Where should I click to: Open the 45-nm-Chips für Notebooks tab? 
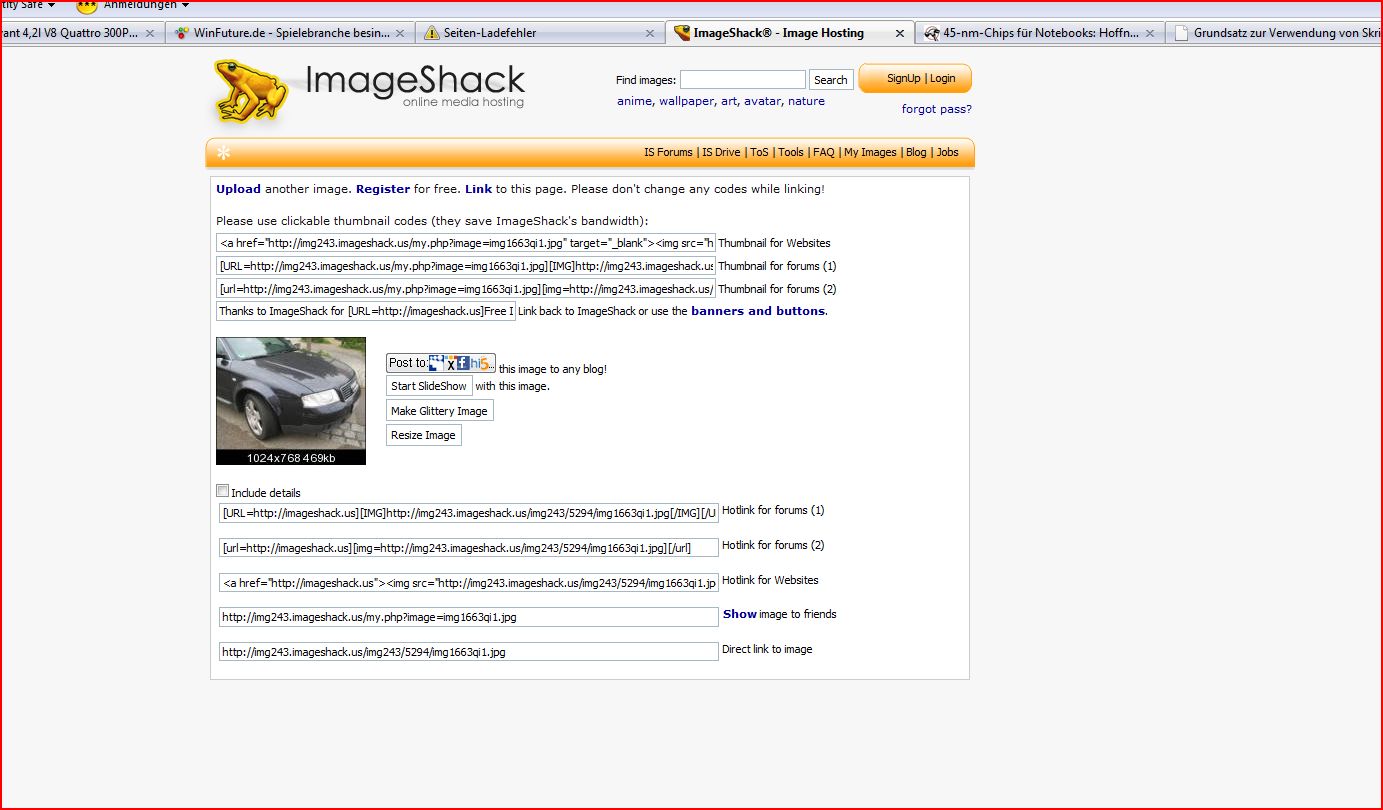[1040, 33]
